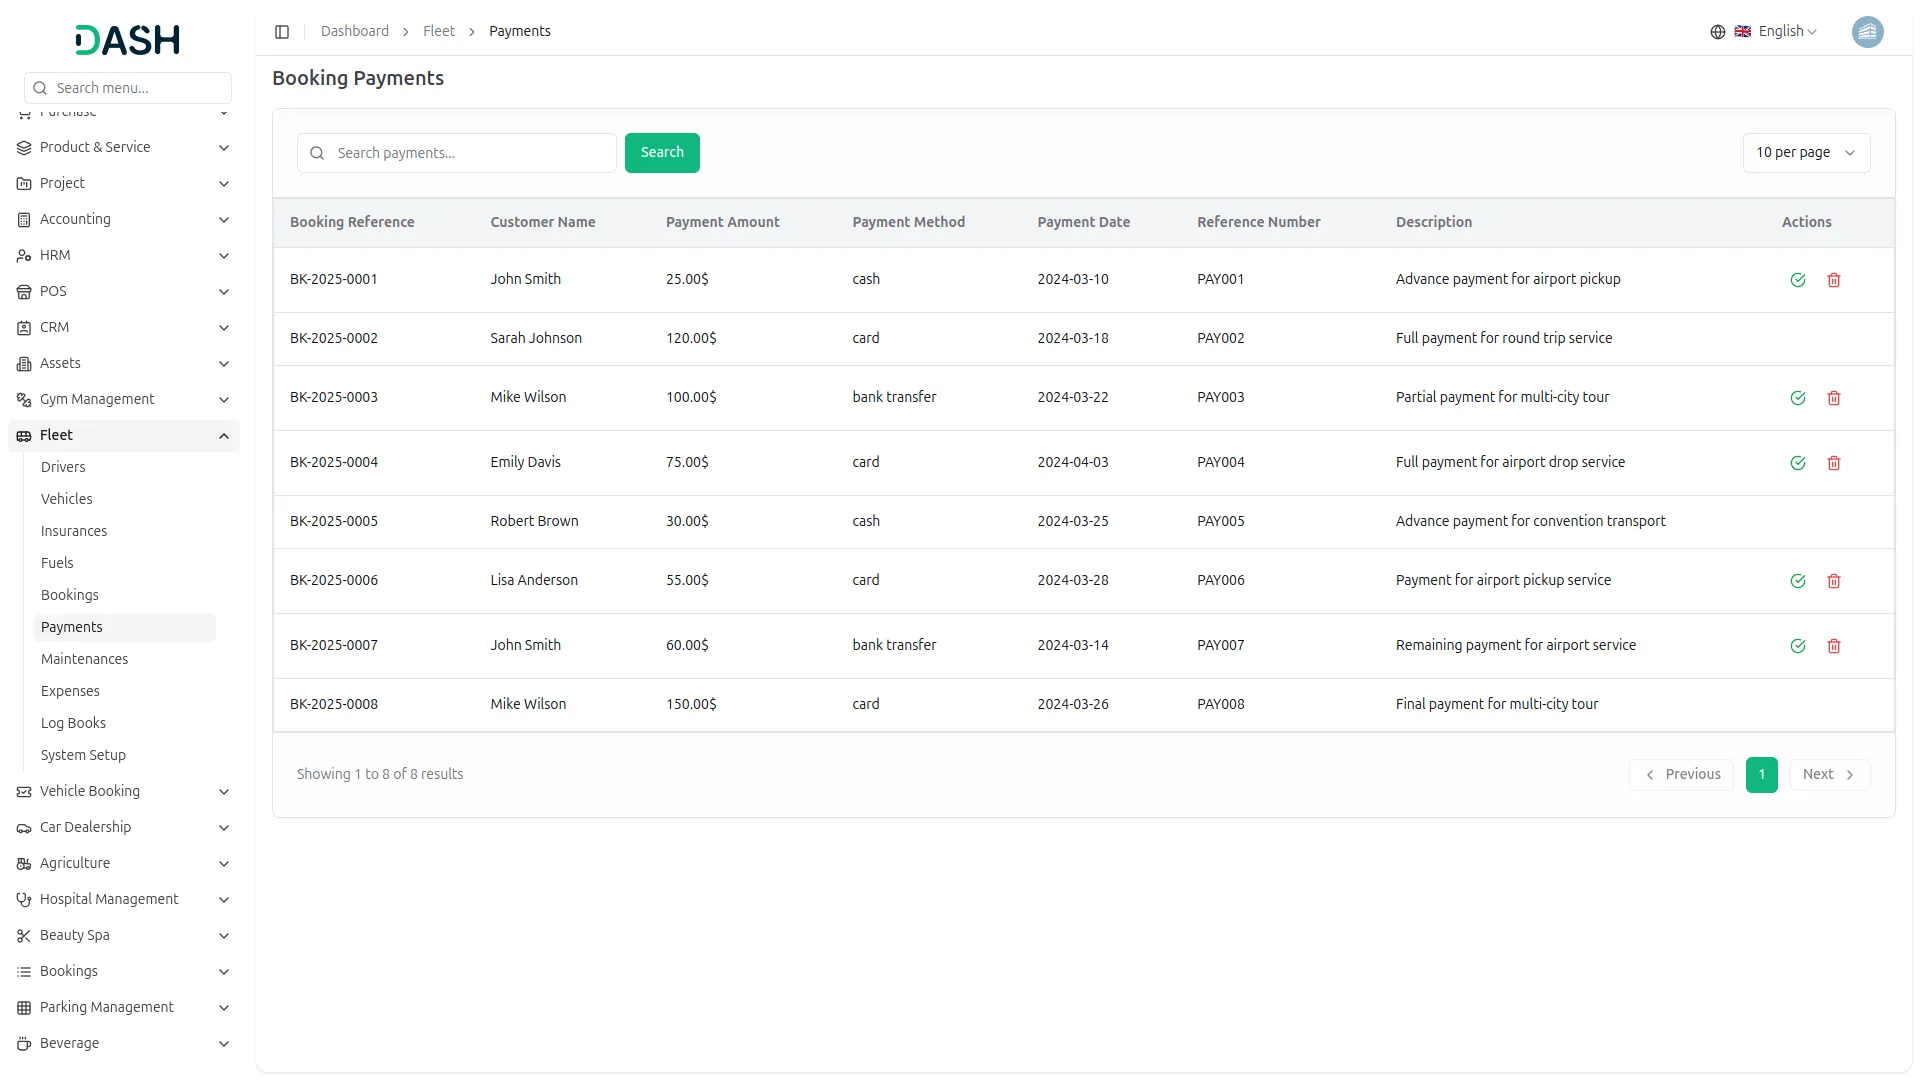Delete the PAY001 airport pickup payment
Screen dimensions: 1920x1080
[x=1833, y=280]
